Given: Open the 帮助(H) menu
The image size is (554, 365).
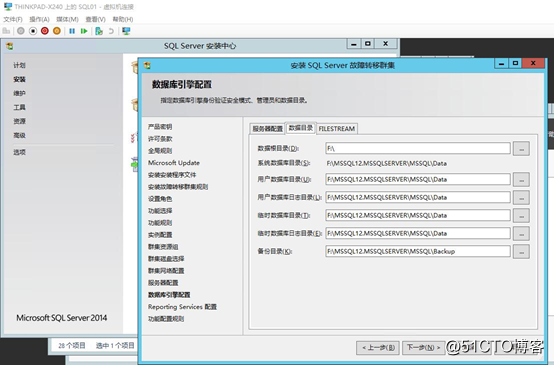Looking at the screenshot, I should pyautogui.click(x=123, y=19).
